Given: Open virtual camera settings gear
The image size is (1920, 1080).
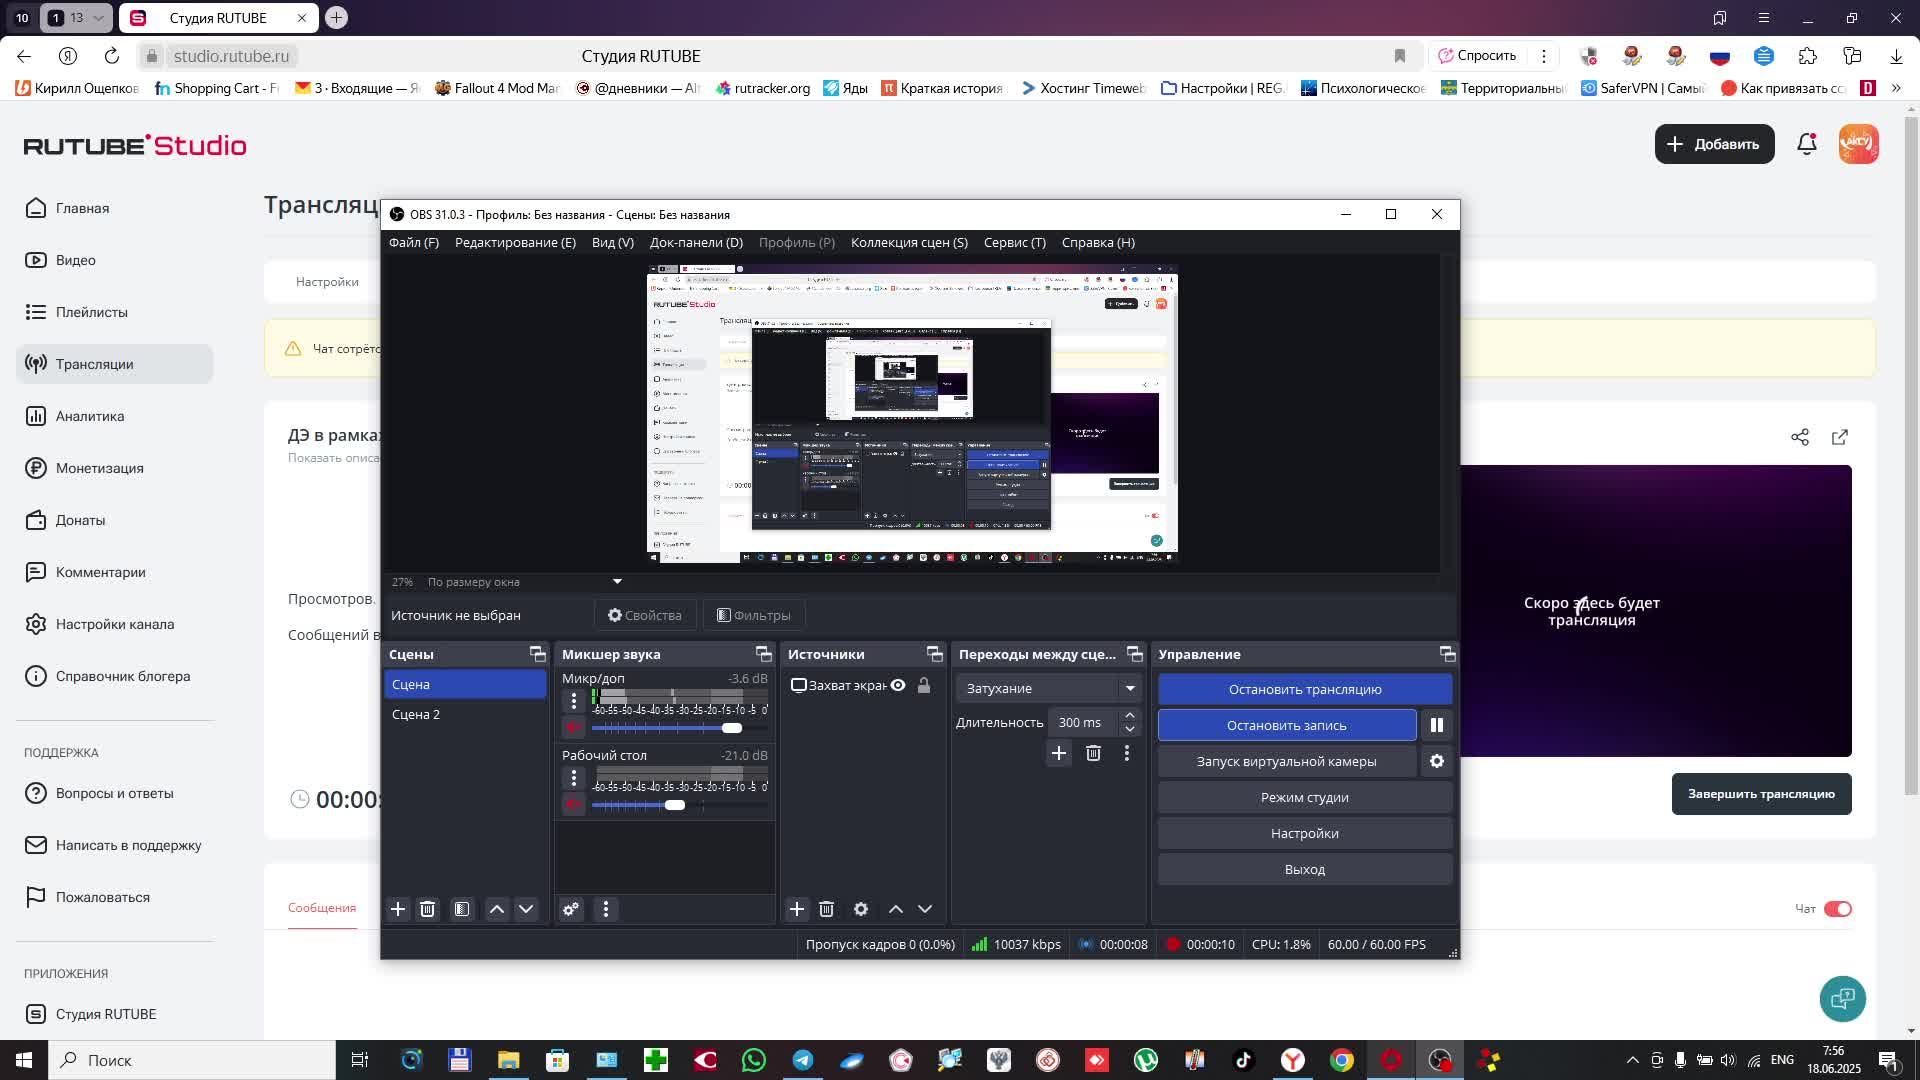Looking at the screenshot, I should coord(1437,761).
